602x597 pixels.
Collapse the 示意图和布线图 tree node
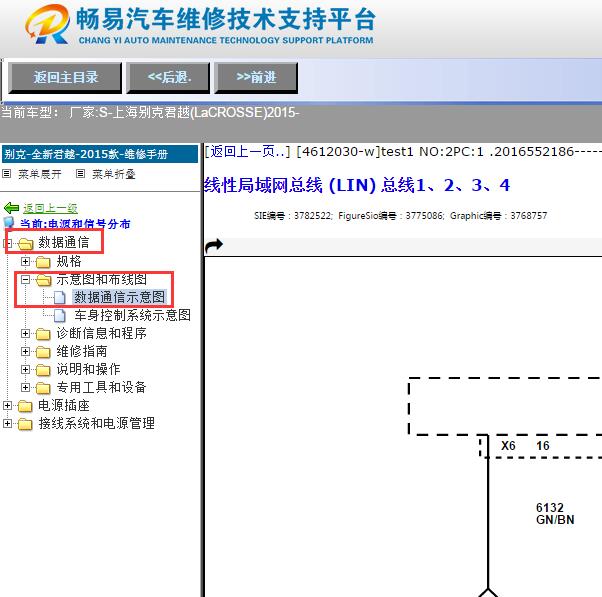click(25, 279)
